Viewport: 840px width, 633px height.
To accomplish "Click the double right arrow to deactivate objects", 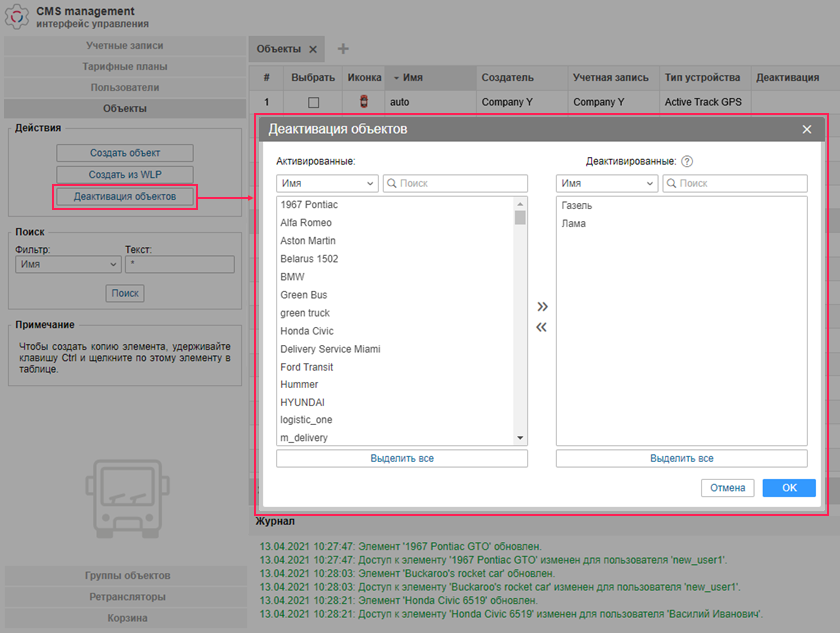I will pos(542,306).
